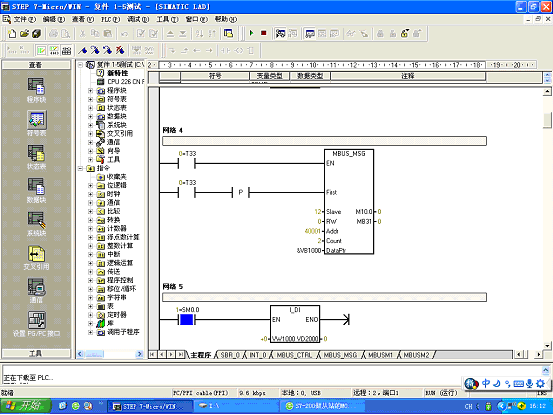
Task: Click the 查看 header button of the navigation bar
Action: coord(36,65)
